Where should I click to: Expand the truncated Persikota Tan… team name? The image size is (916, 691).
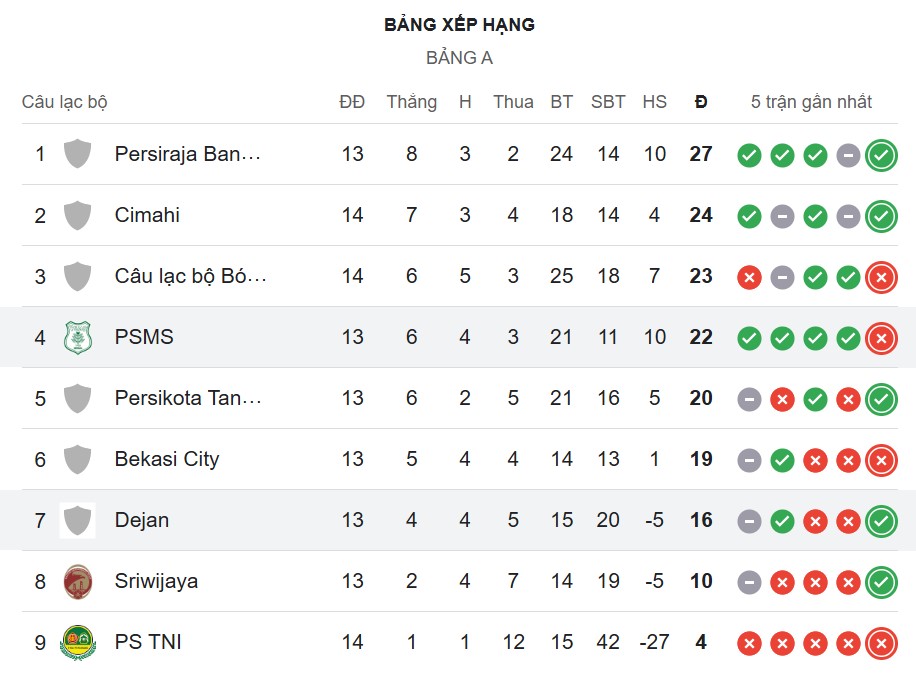click(190, 399)
